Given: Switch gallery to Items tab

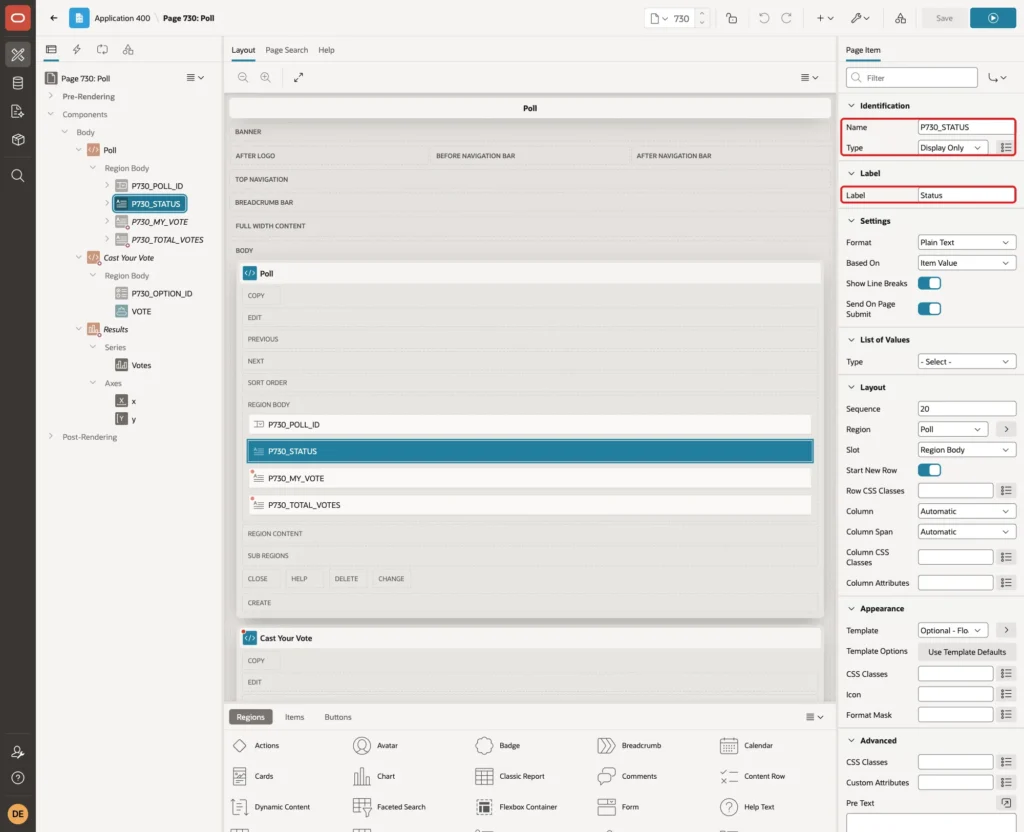Looking at the screenshot, I should pos(295,716).
